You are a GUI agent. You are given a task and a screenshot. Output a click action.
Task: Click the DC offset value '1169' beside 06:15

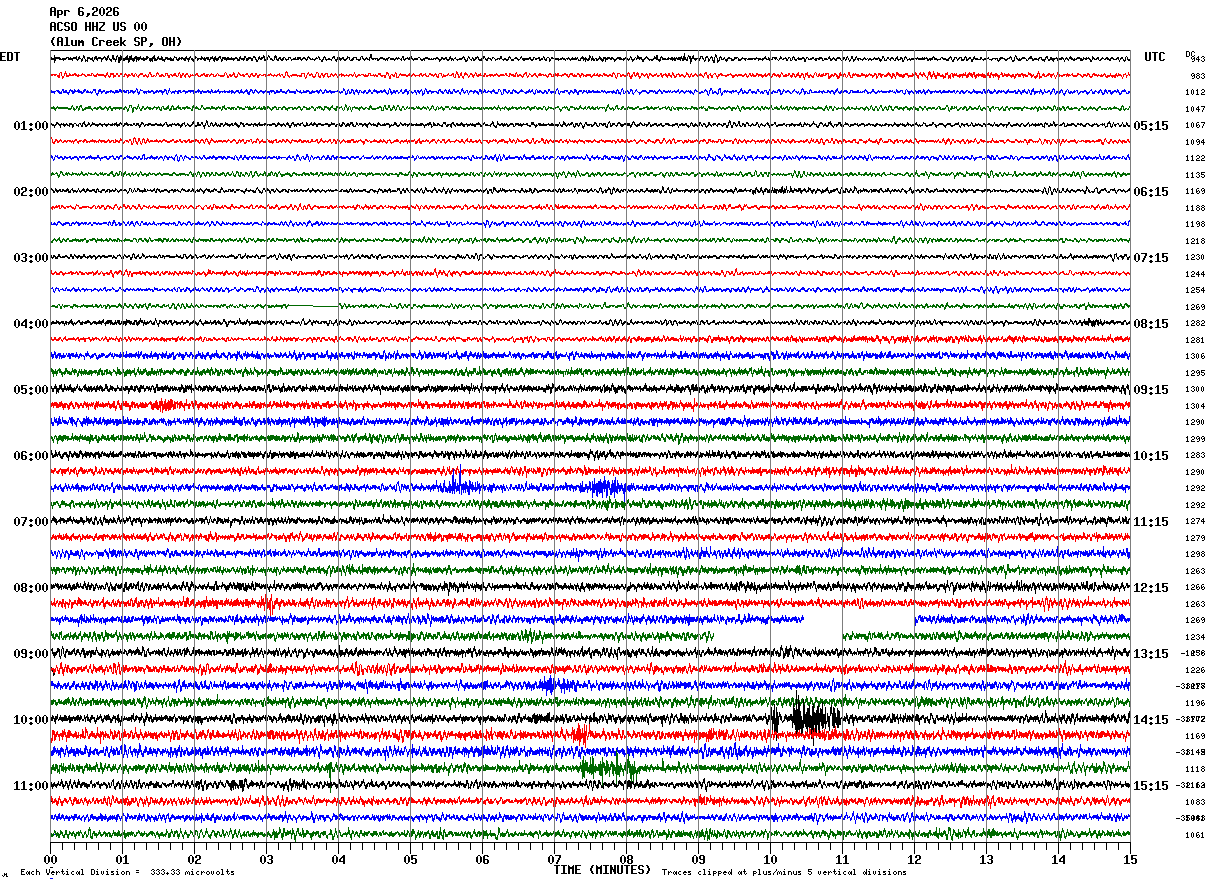[1196, 192]
